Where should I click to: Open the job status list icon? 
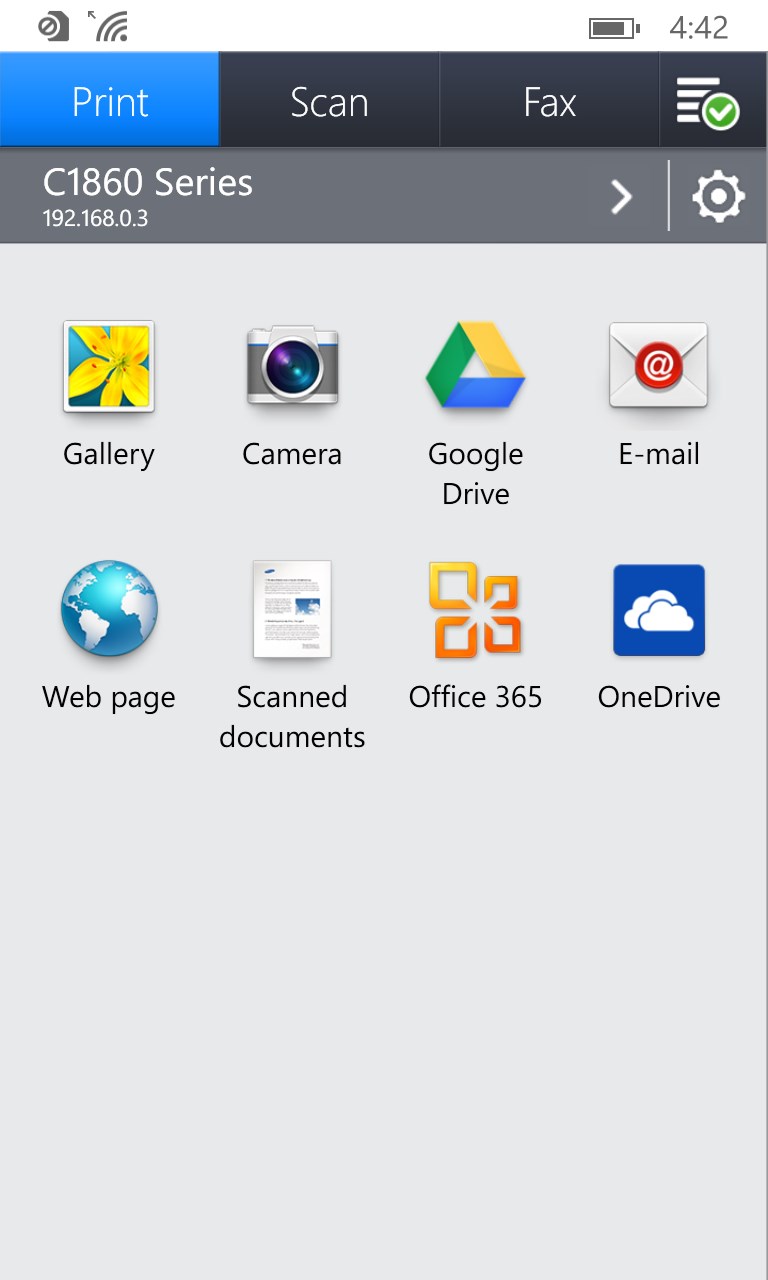coord(707,101)
